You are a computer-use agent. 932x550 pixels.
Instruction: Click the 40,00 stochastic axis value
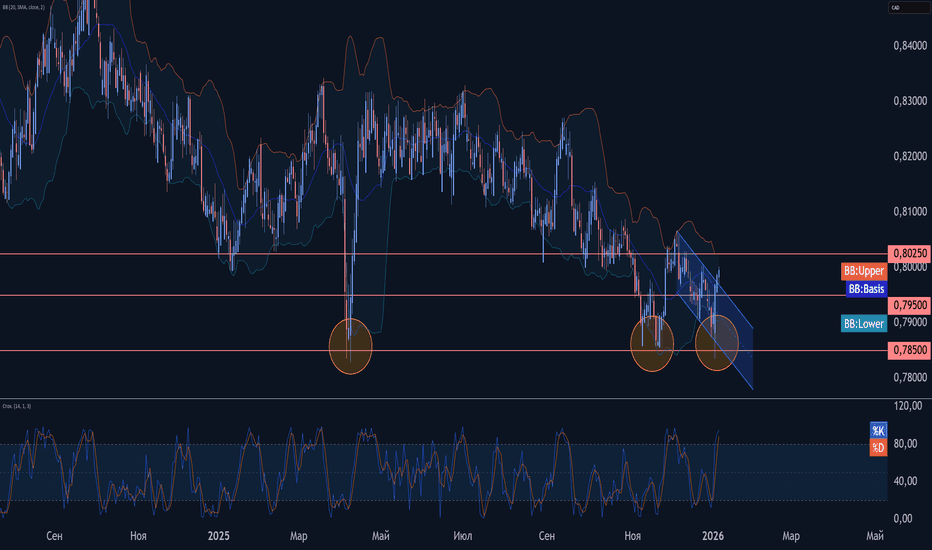905,481
